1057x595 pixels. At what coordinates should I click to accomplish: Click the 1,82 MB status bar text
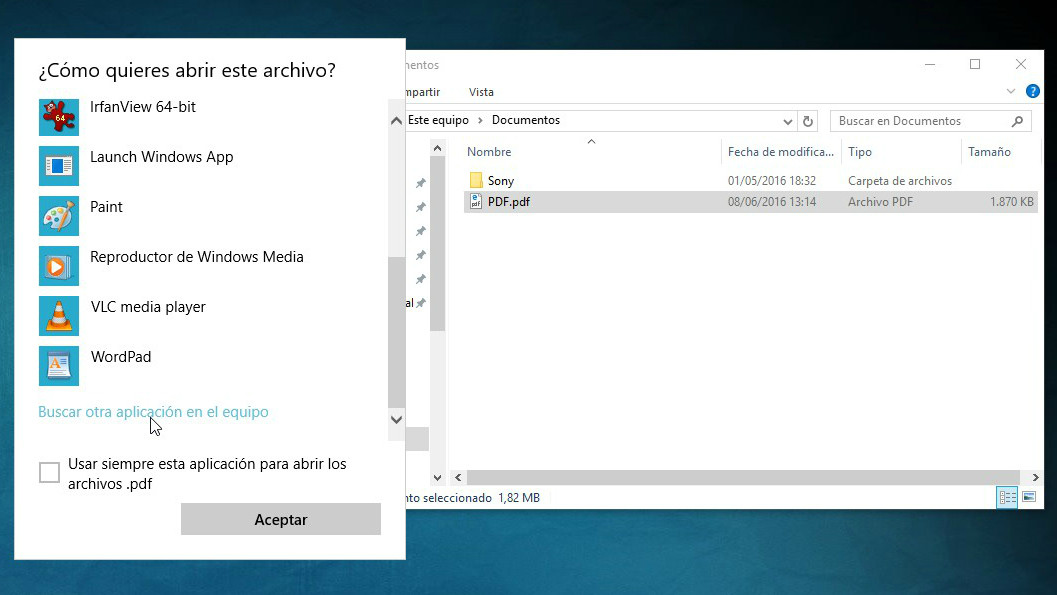pyautogui.click(x=519, y=498)
